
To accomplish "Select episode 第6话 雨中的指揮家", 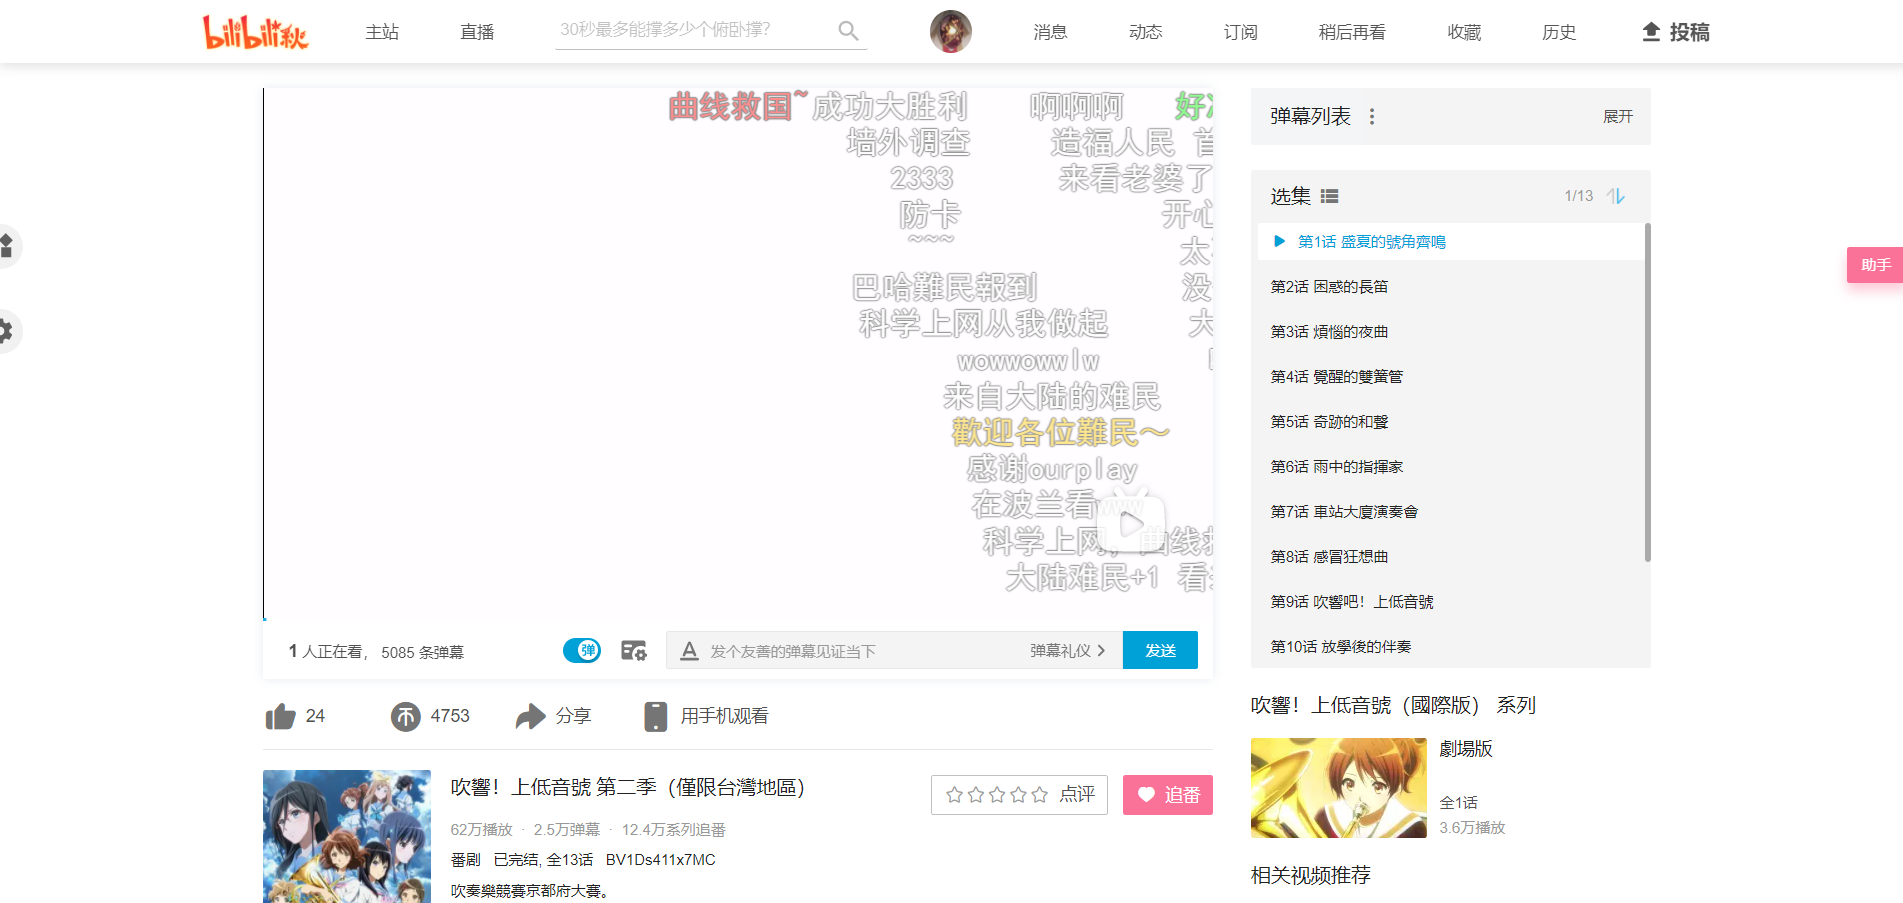I will click(x=1450, y=467).
